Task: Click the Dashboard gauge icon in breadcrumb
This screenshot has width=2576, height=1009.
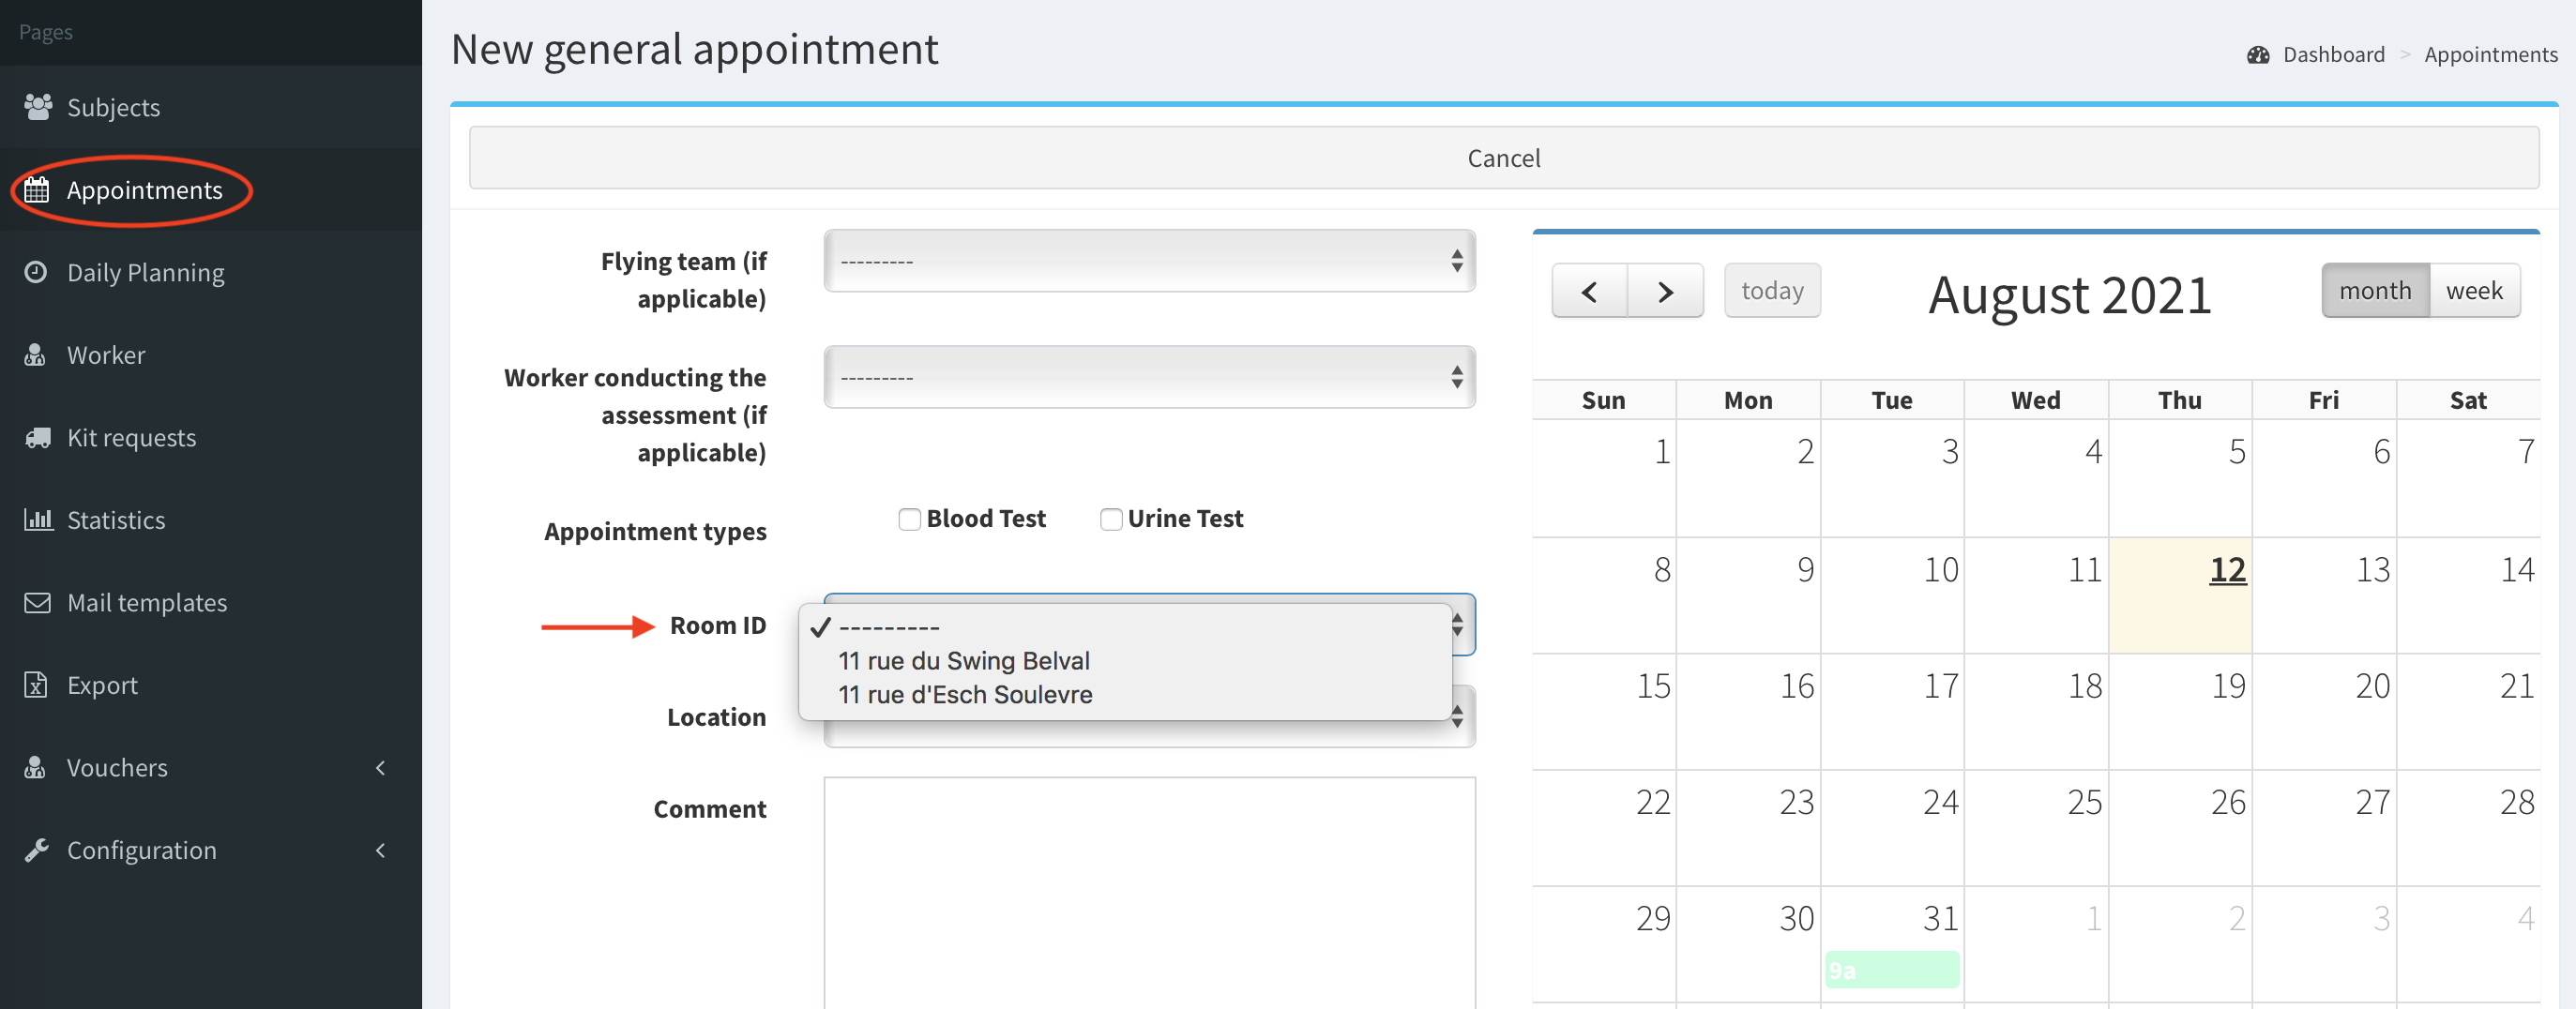Action: [x=2257, y=55]
